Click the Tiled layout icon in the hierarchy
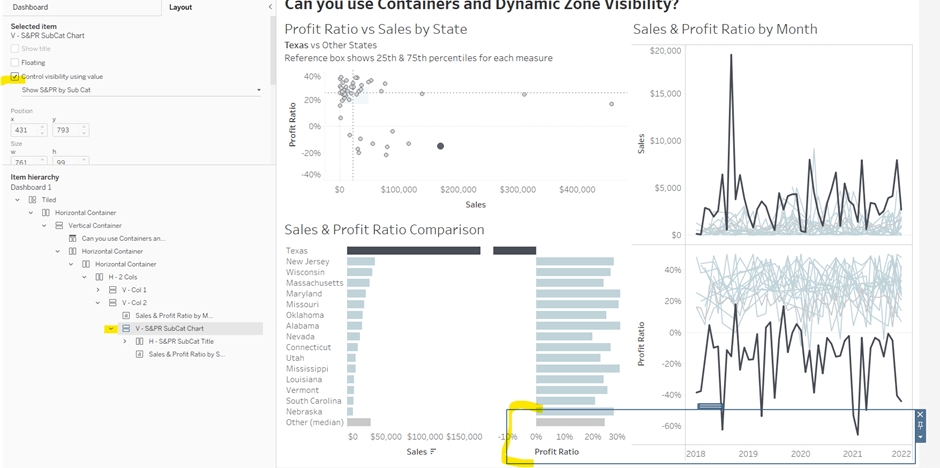 coord(33,199)
